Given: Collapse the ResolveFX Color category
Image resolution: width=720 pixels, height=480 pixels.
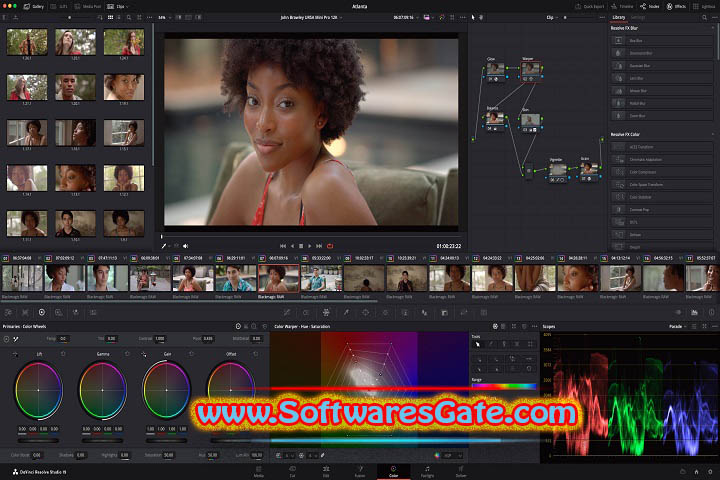Looking at the screenshot, I should tap(713, 135).
